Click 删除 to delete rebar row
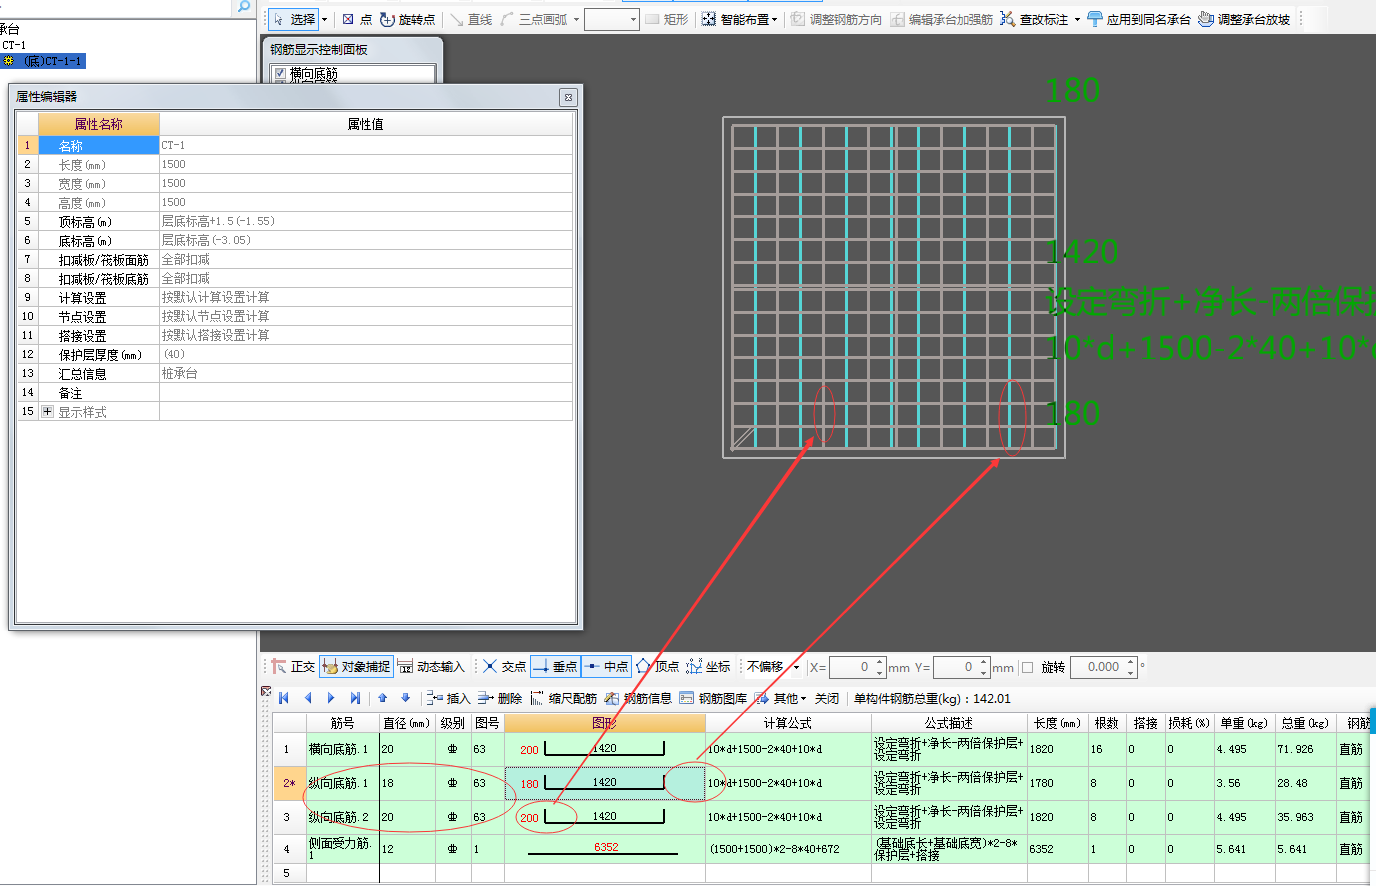The height and width of the screenshot is (886, 1376). [x=500, y=698]
